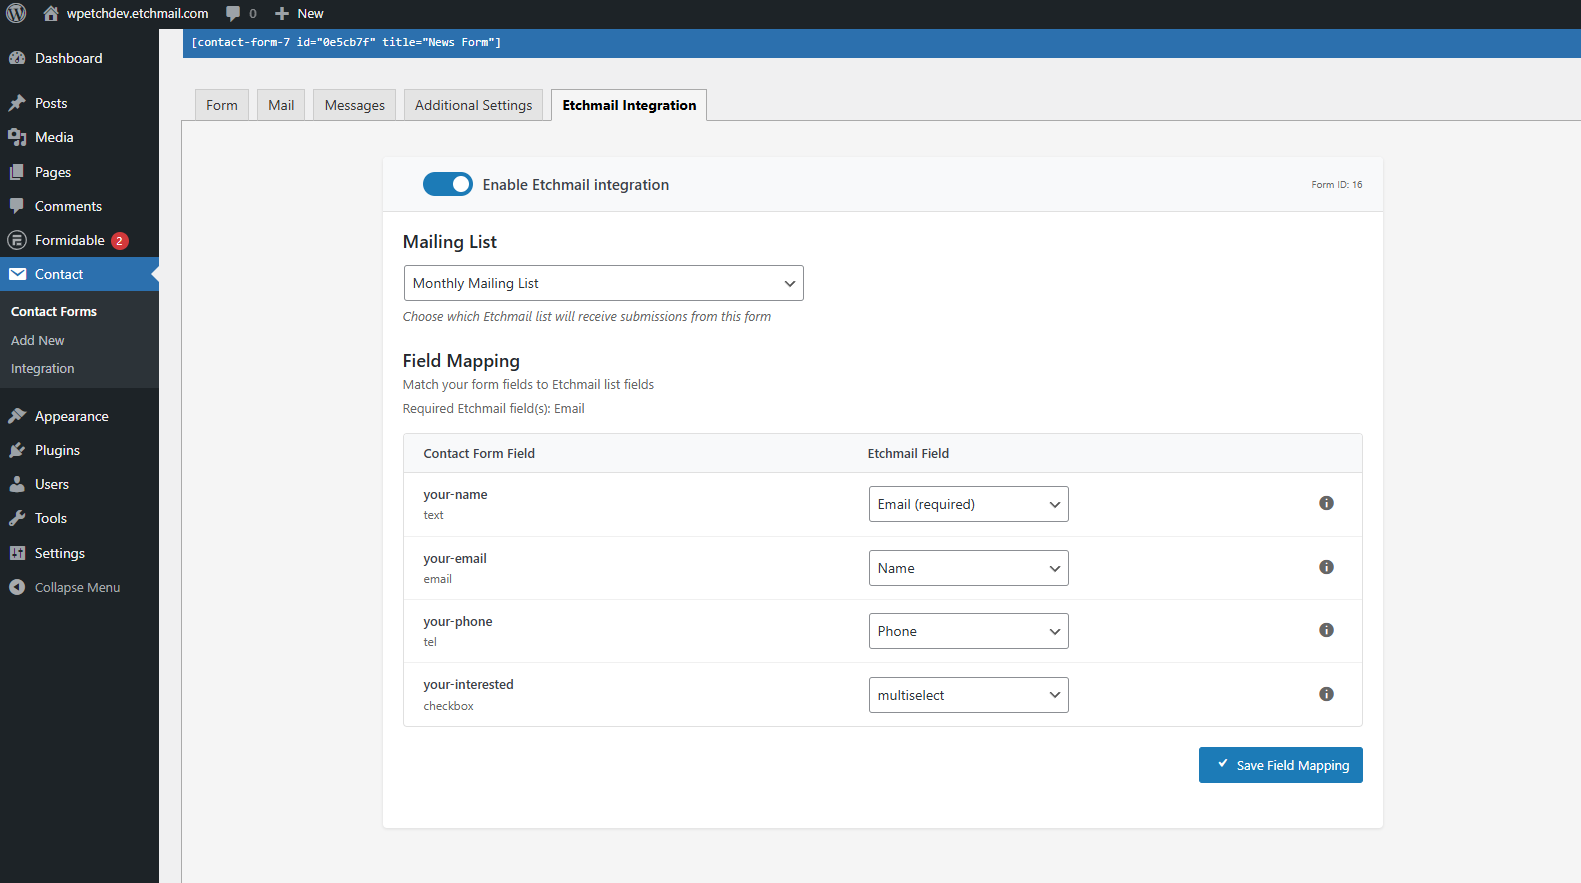Image resolution: width=1581 pixels, height=883 pixels.
Task: Click the Form ID: 16 label
Action: pos(1336,184)
